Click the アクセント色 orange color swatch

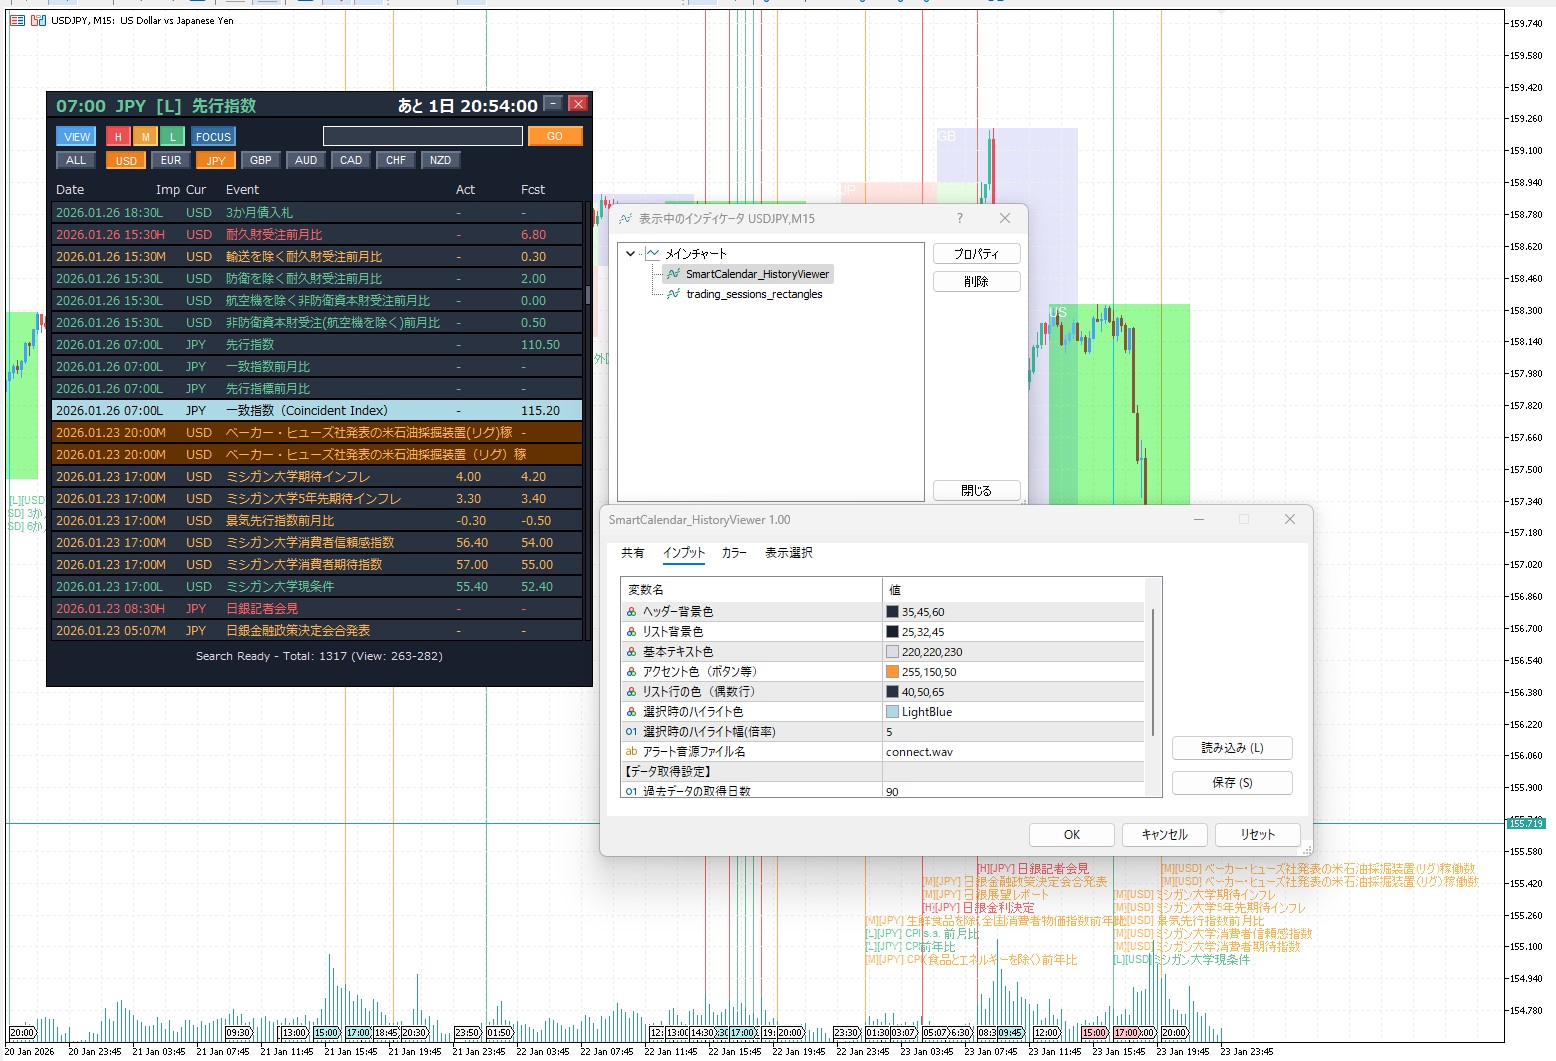(892, 672)
